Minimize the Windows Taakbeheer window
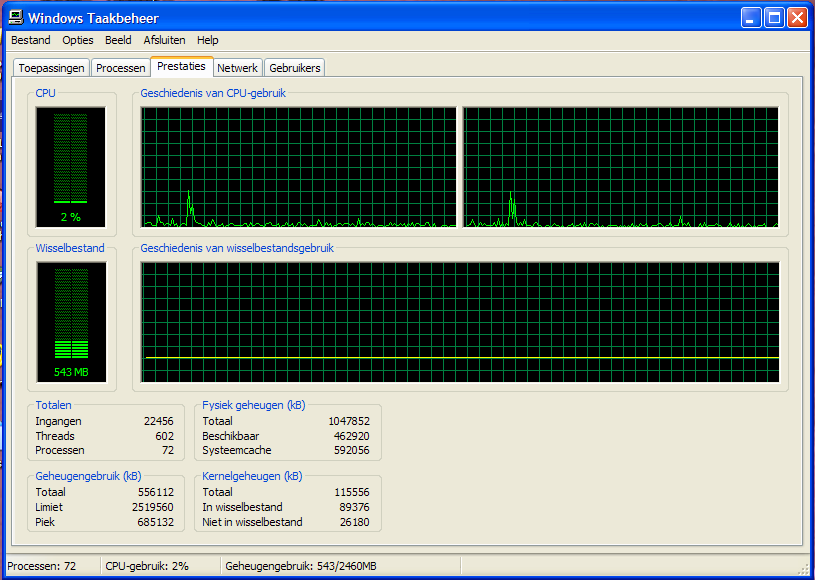Image resolution: width=815 pixels, height=580 pixels. pyautogui.click(x=751, y=18)
